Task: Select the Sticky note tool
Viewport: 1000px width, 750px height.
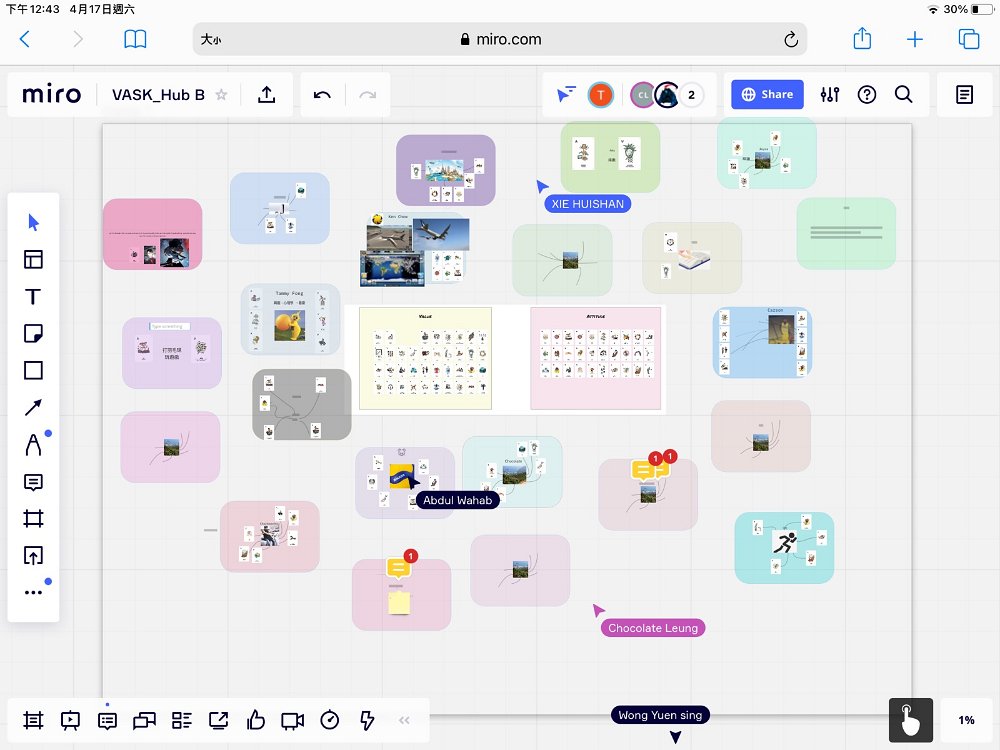Action: (x=33, y=334)
